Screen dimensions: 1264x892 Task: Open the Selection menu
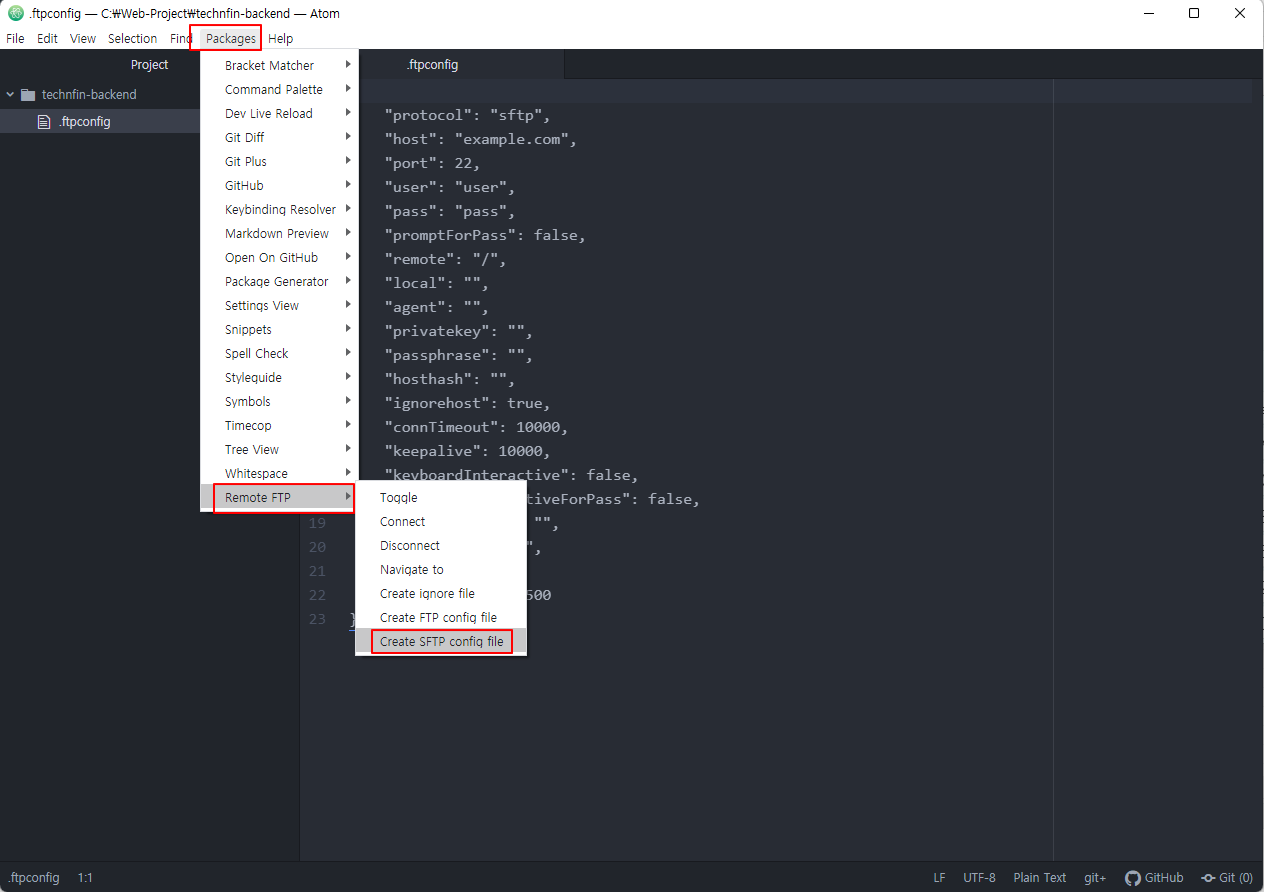133,38
